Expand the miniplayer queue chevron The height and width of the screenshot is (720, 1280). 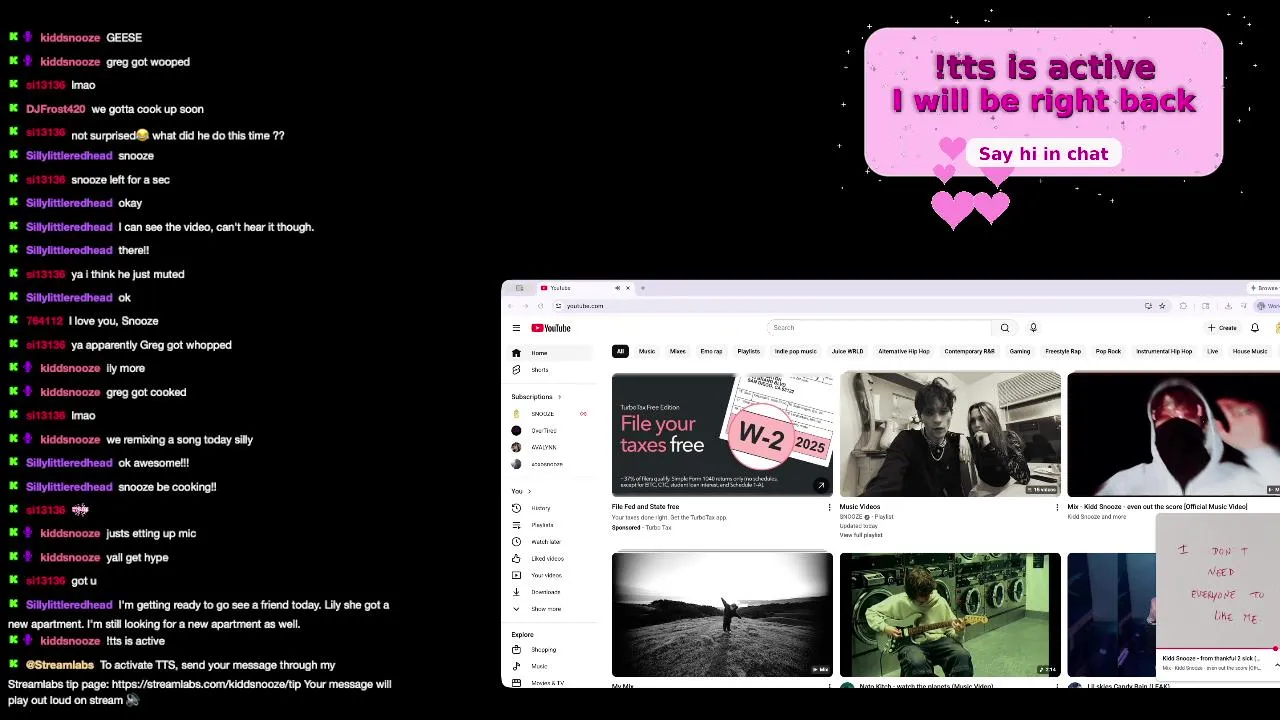pos(1276,665)
